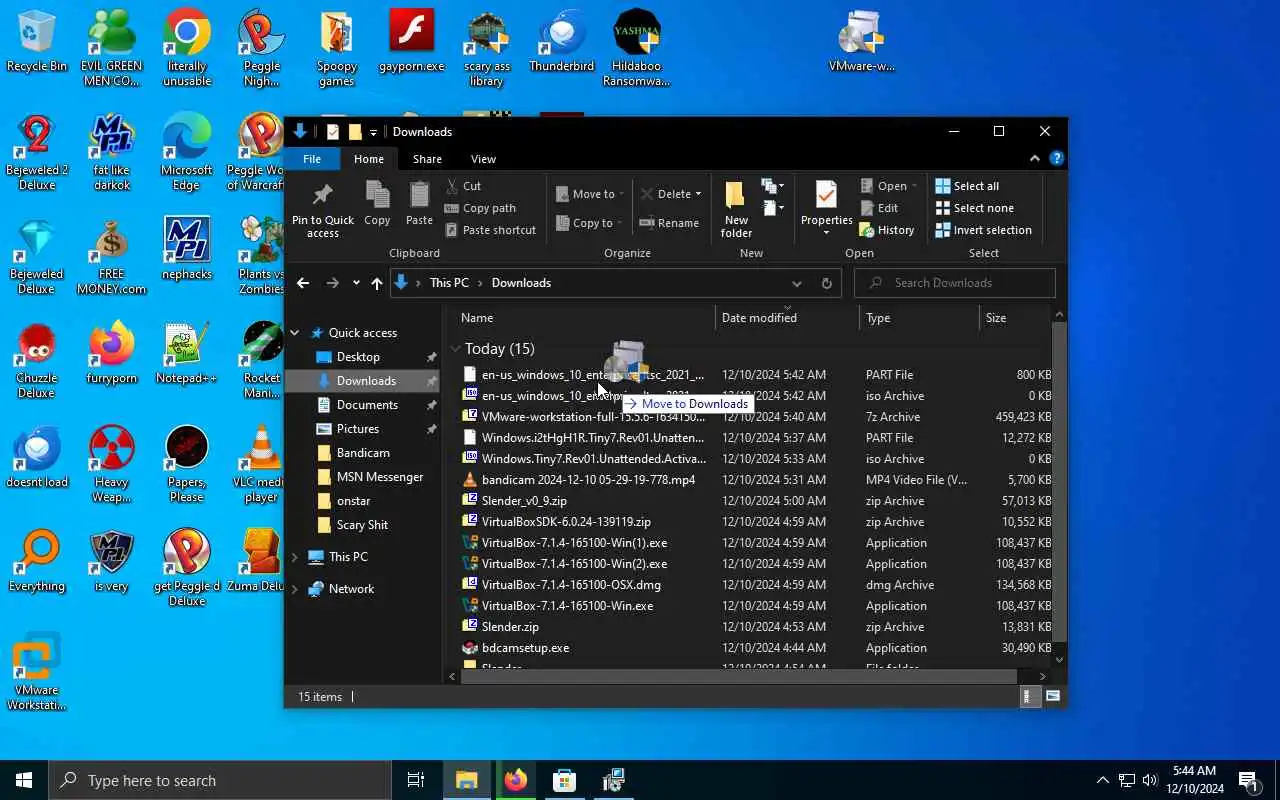Expand Network tree node
The height and width of the screenshot is (800, 1280).
[295, 589]
